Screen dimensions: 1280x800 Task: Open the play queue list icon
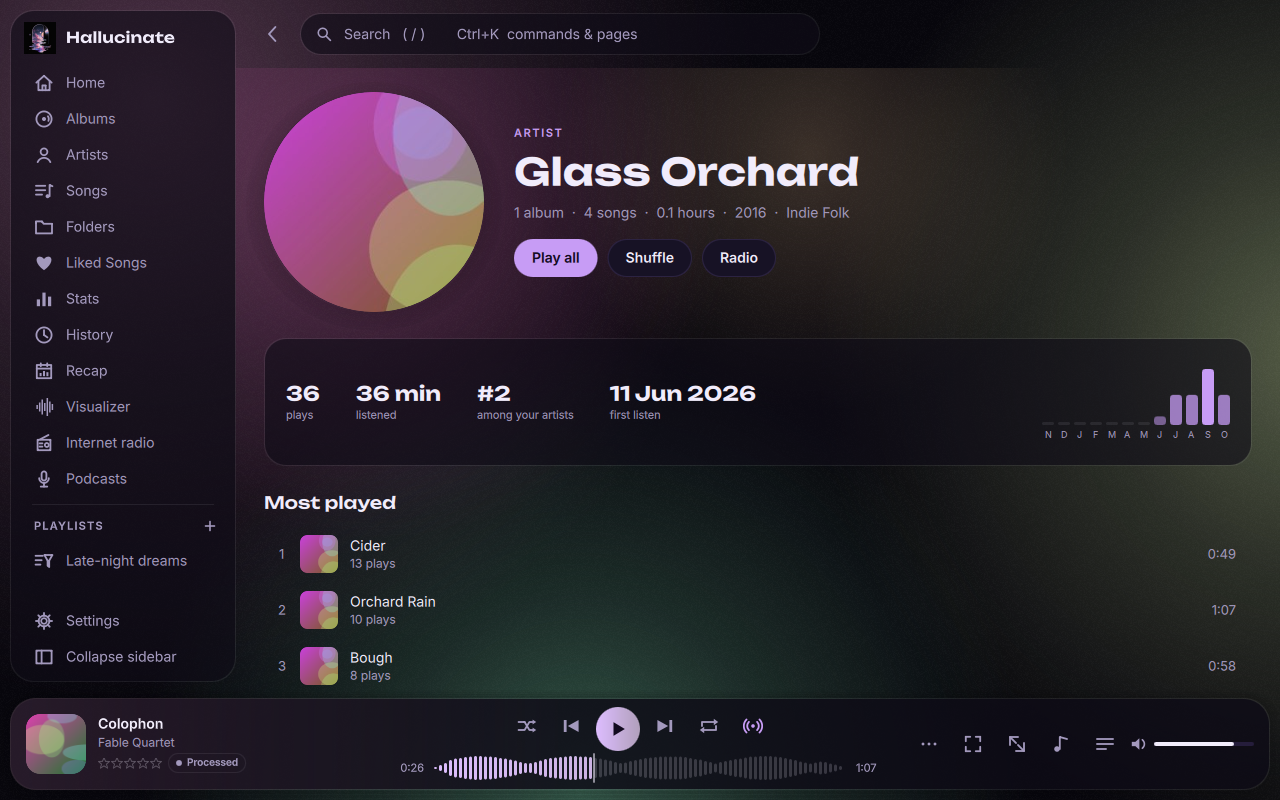click(1105, 744)
